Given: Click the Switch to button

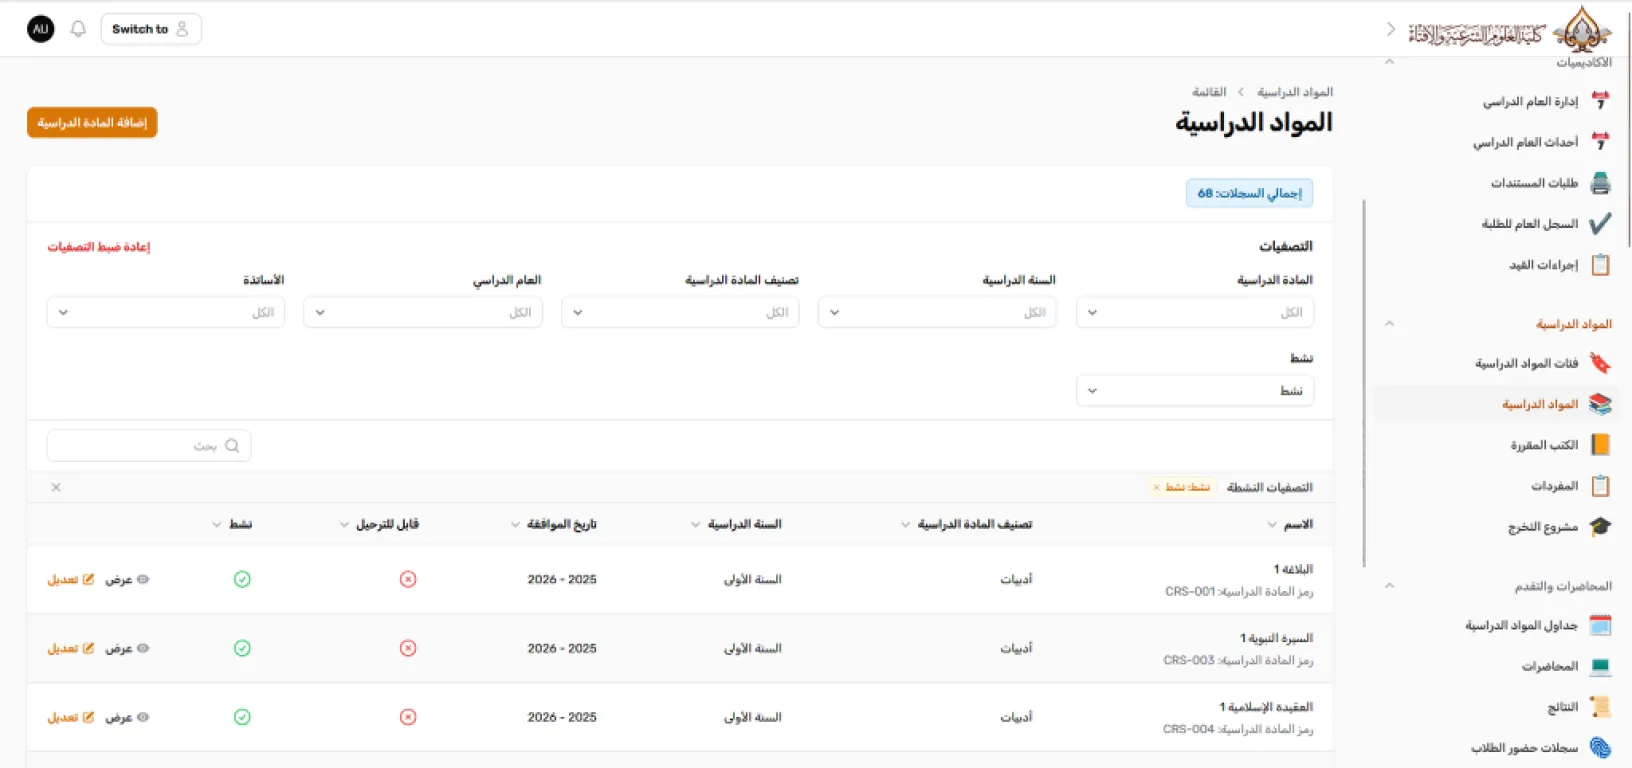Looking at the screenshot, I should [x=151, y=29].
